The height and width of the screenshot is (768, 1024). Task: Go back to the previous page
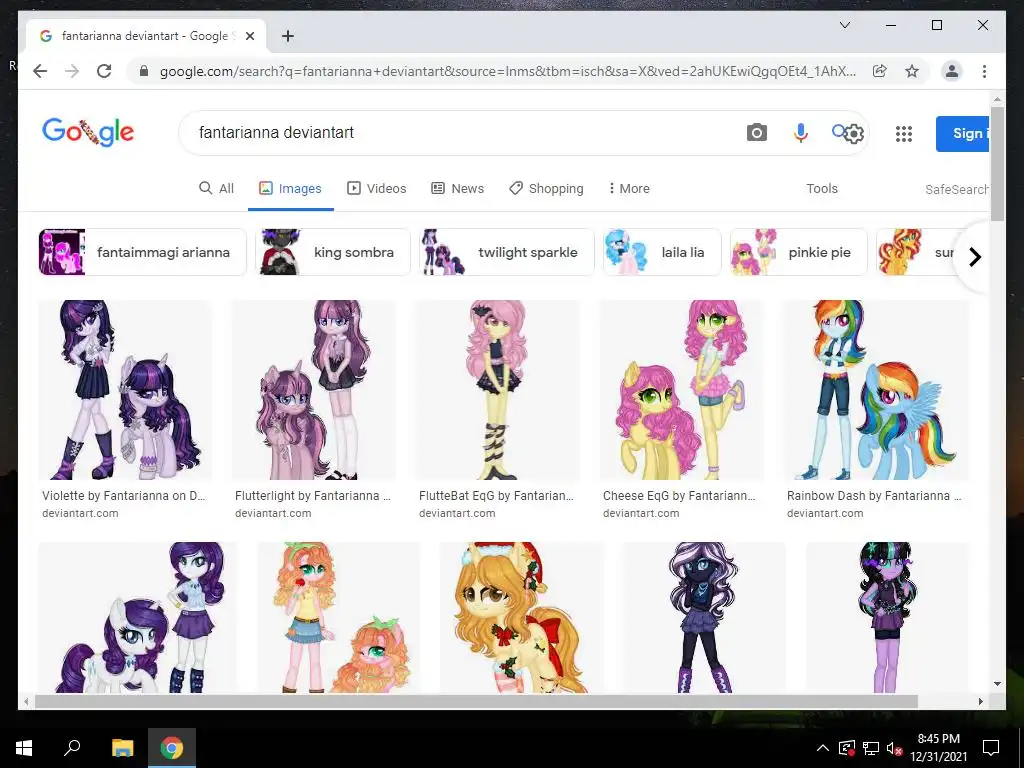[x=40, y=71]
